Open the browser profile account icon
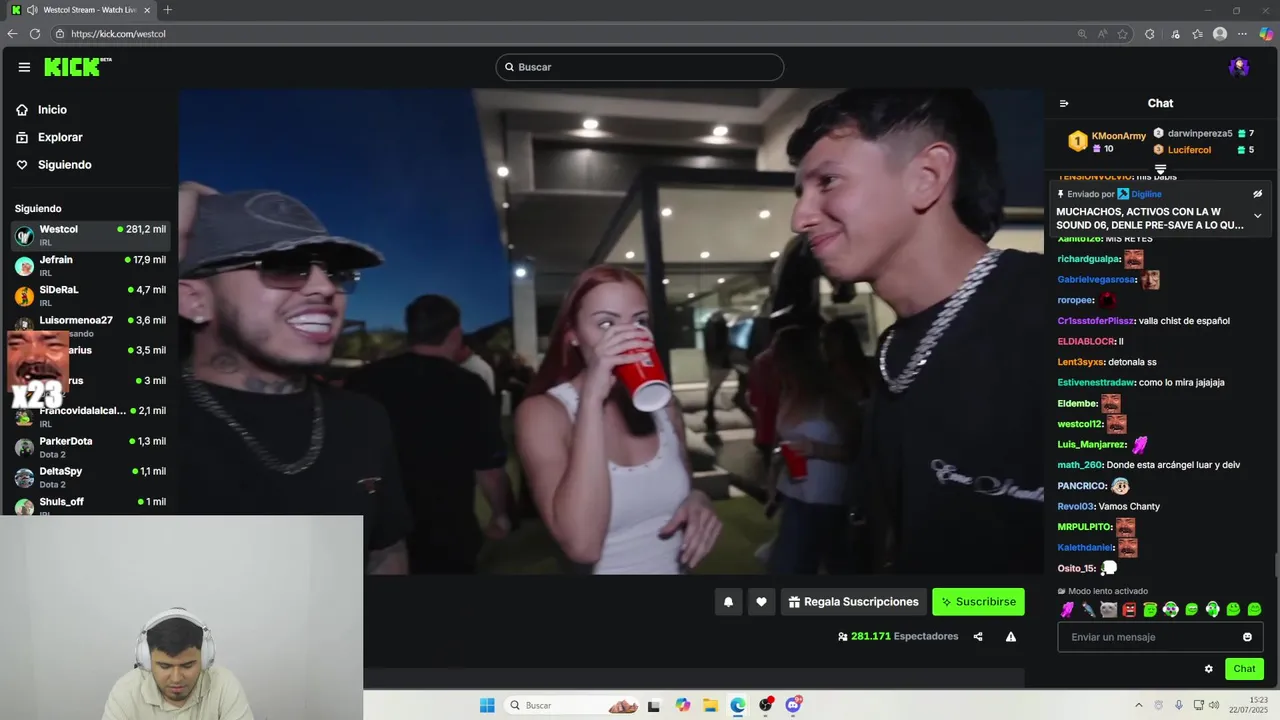Viewport: 1280px width, 720px height. [x=1220, y=33]
